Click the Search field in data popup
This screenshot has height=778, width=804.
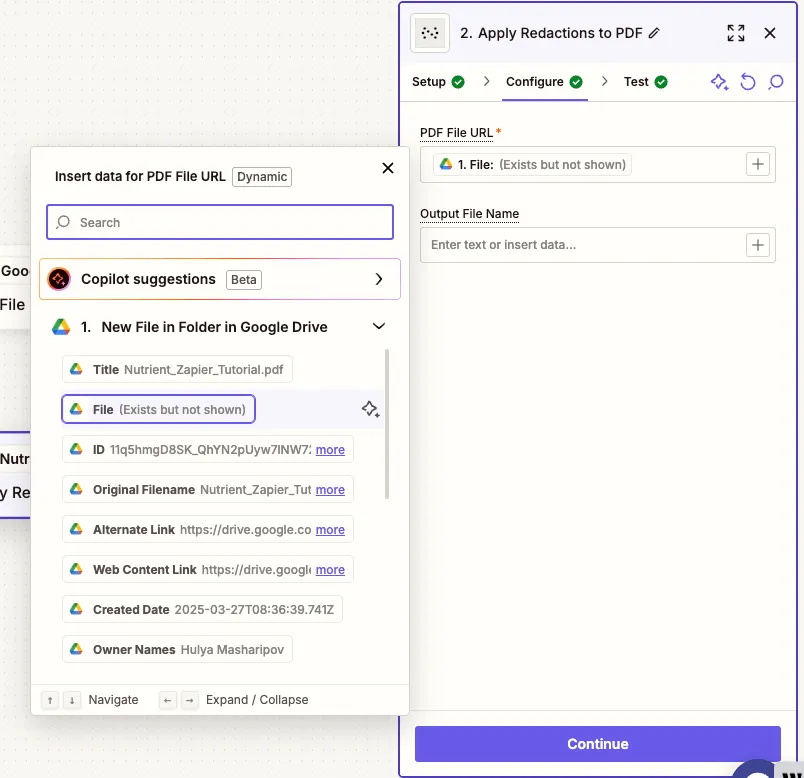point(220,223)
